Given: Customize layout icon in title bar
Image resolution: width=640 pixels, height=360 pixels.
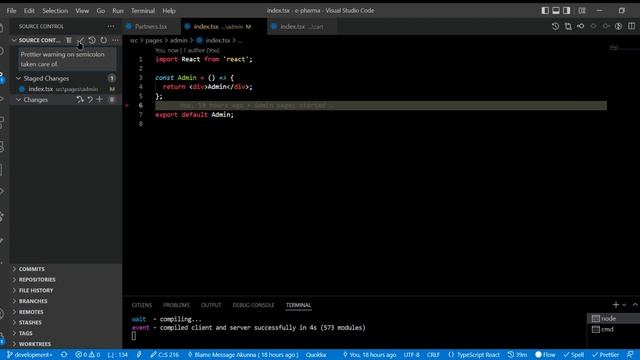Looking at the screenshot, I should point(582,11).
